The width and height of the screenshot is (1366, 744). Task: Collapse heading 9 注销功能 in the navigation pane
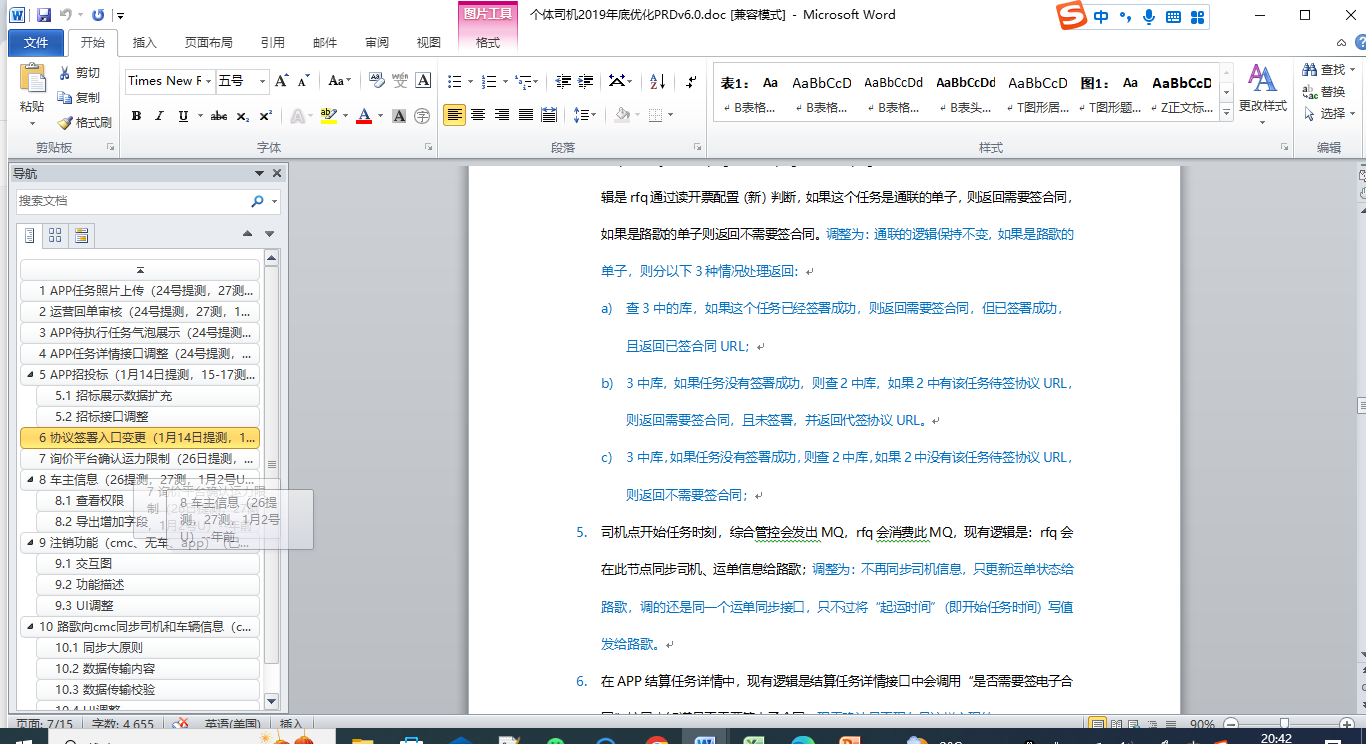point(28,543)
